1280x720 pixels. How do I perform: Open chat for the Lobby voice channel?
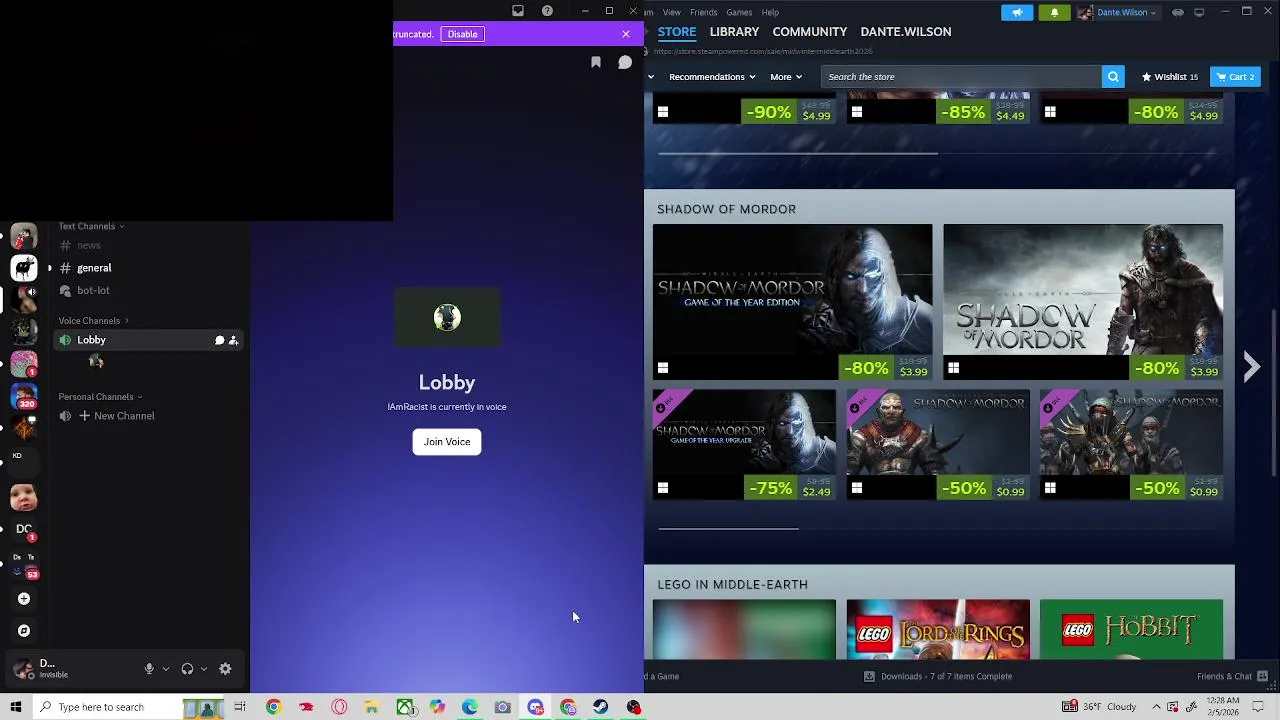(219, 340)
